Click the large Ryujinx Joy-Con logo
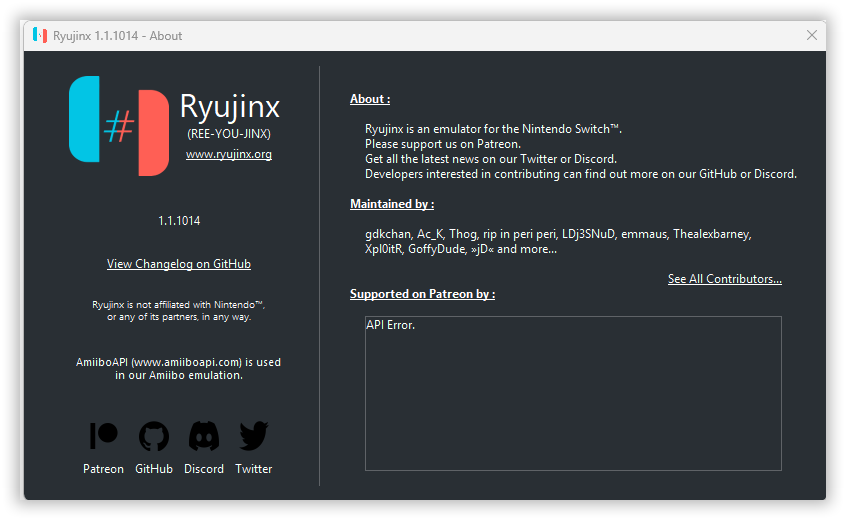 tap(119, 126)
